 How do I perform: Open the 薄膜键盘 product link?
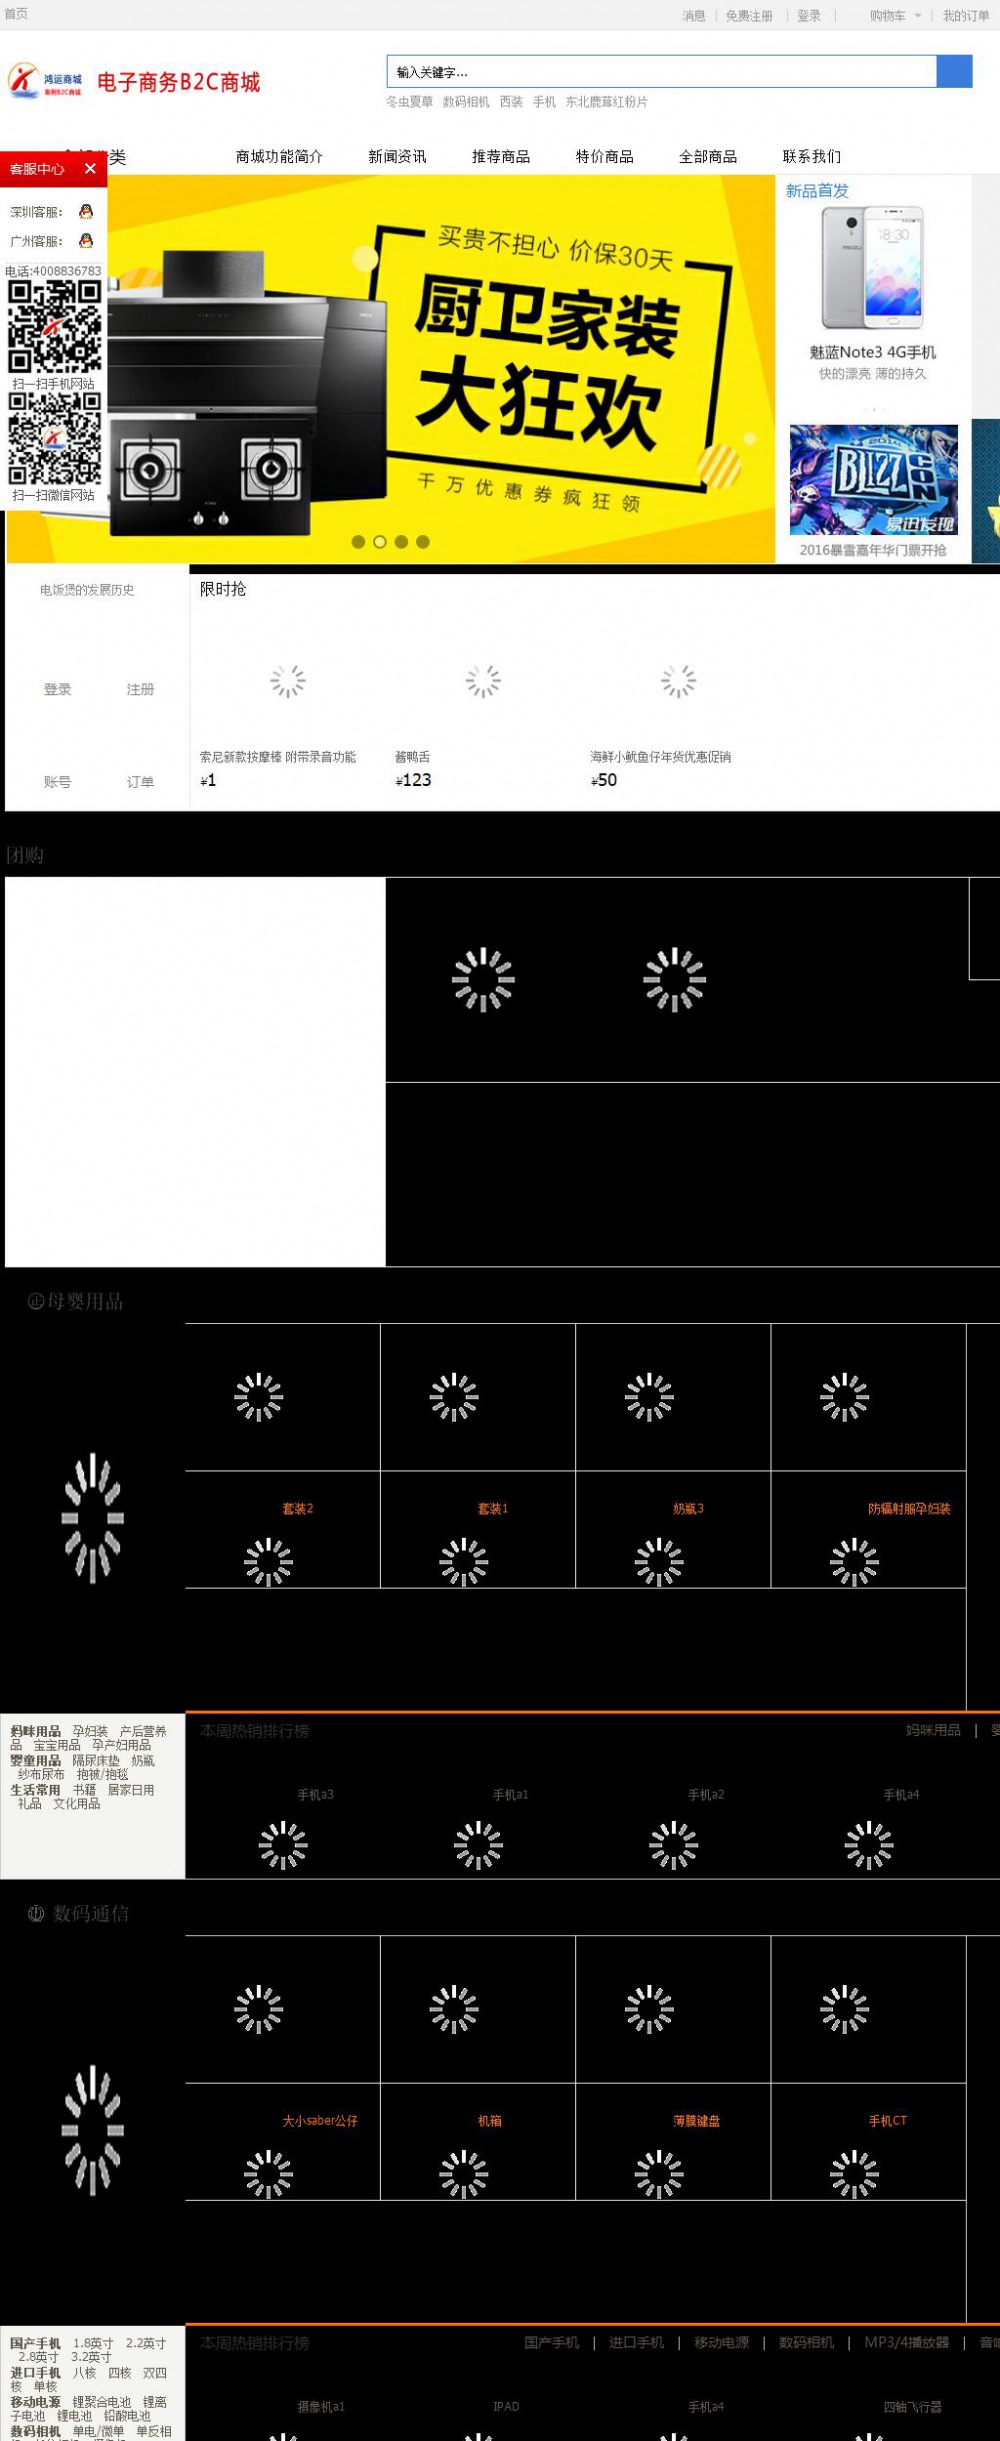[x=696, y=2121]
